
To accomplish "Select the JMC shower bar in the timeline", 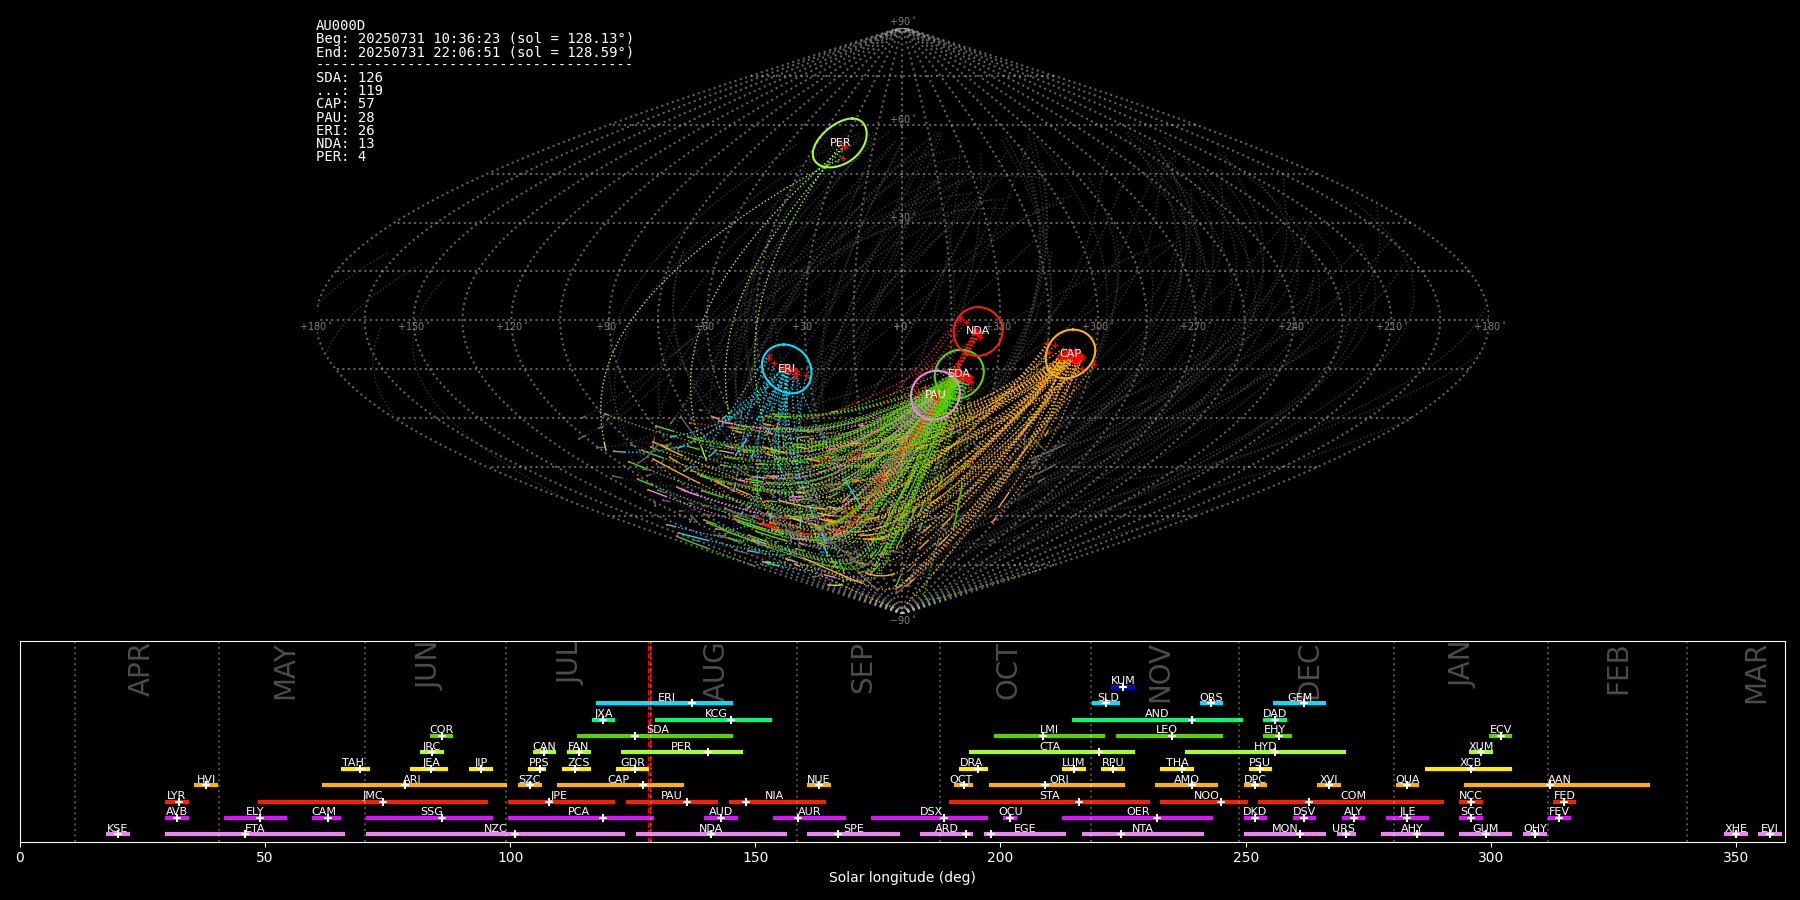I will pyautogui.click(x=373, y=802).
